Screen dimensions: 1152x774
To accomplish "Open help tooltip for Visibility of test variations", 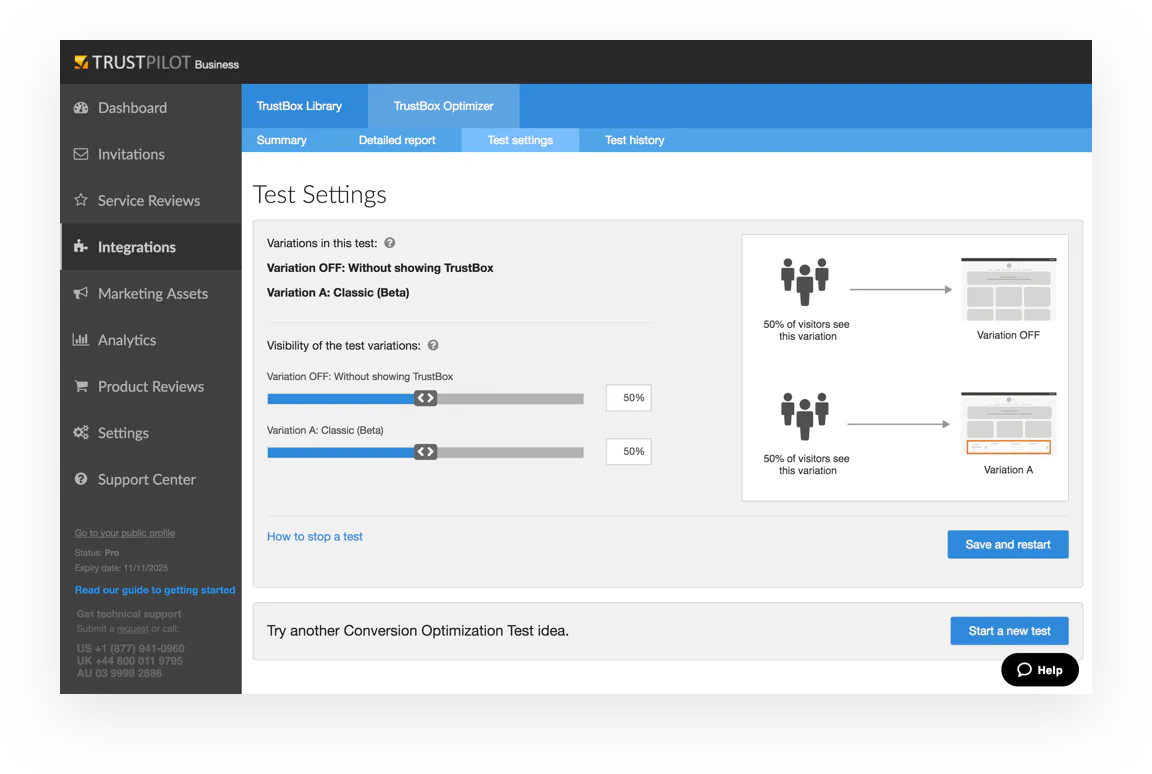I will (433, 345).
